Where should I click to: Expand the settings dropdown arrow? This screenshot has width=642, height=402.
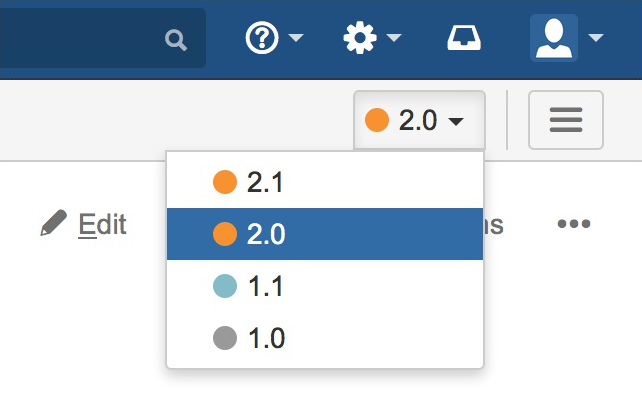click(x=393, y=40)
